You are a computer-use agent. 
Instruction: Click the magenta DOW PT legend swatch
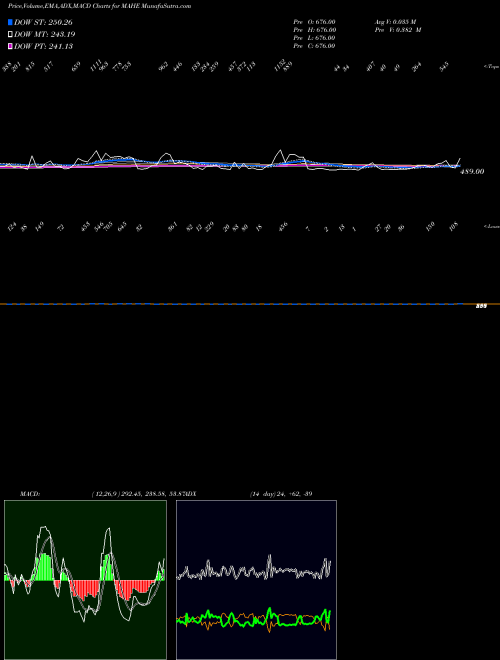click(x=10, y=46)
